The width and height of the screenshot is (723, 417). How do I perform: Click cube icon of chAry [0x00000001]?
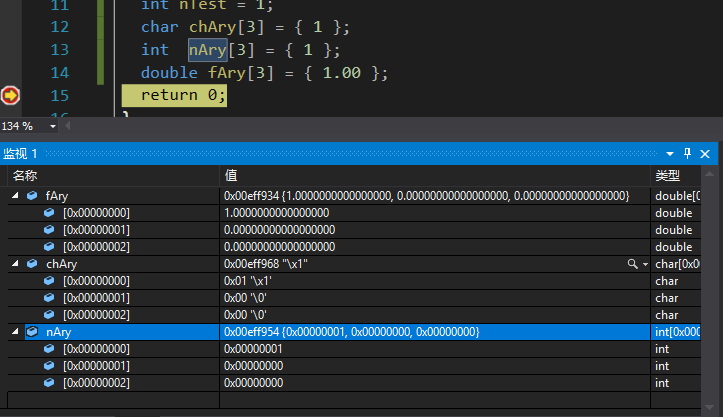tap(49, 298)
